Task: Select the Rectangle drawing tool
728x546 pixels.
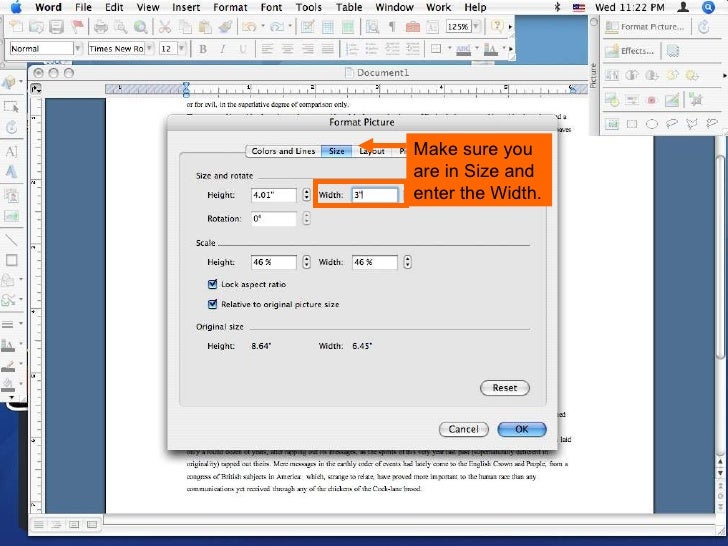Action: coord(11,260)
